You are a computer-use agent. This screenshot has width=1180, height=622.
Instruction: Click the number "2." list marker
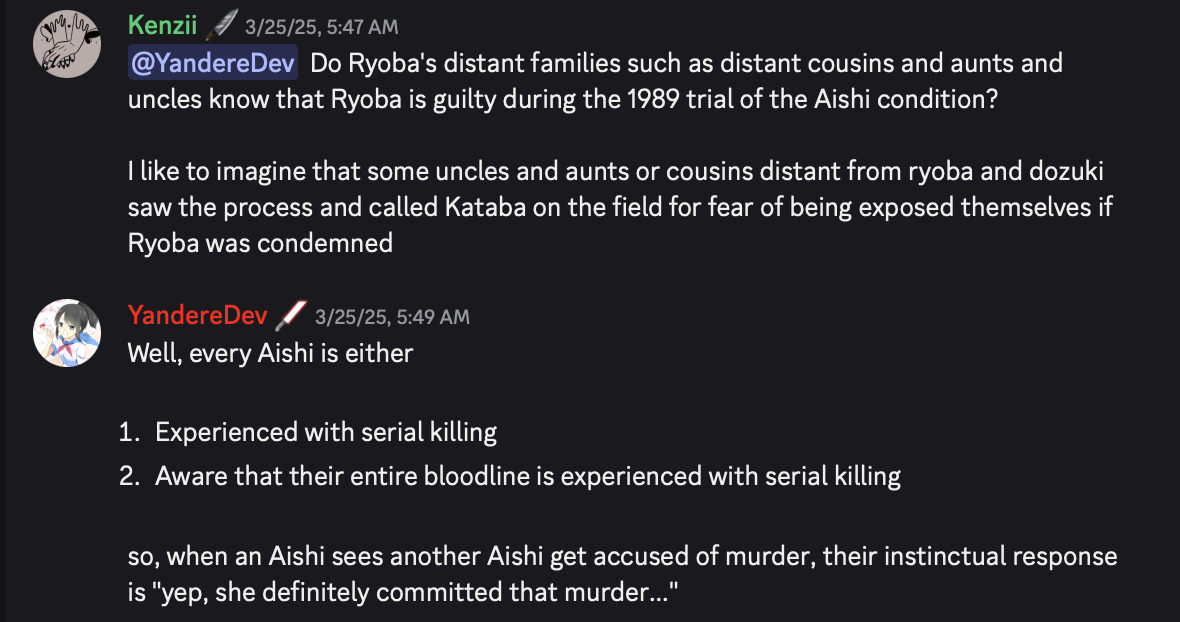[x=129, y=476]
